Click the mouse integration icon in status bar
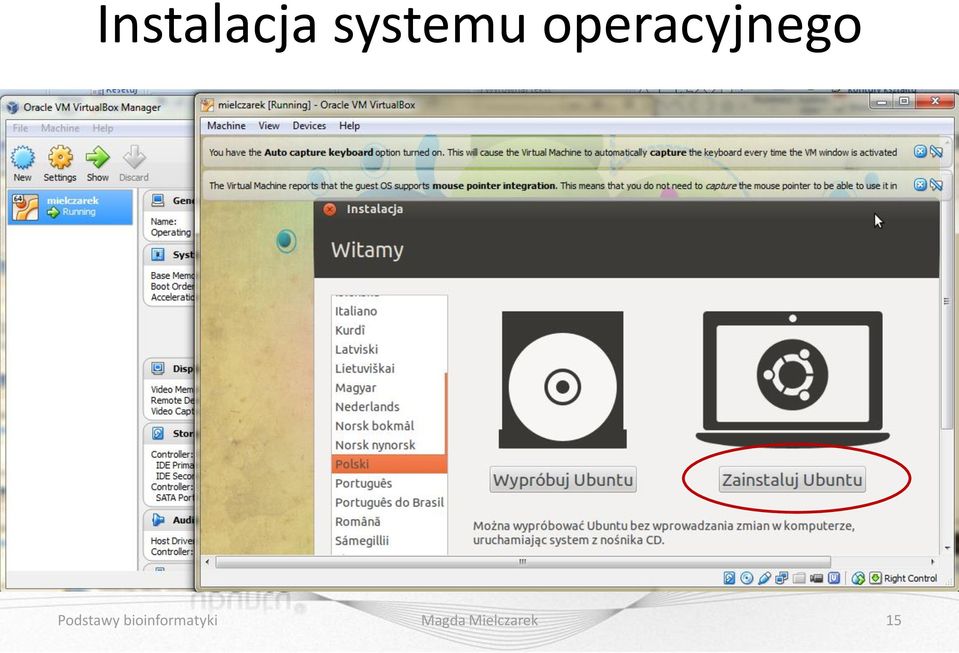 [x=858, y=578]
